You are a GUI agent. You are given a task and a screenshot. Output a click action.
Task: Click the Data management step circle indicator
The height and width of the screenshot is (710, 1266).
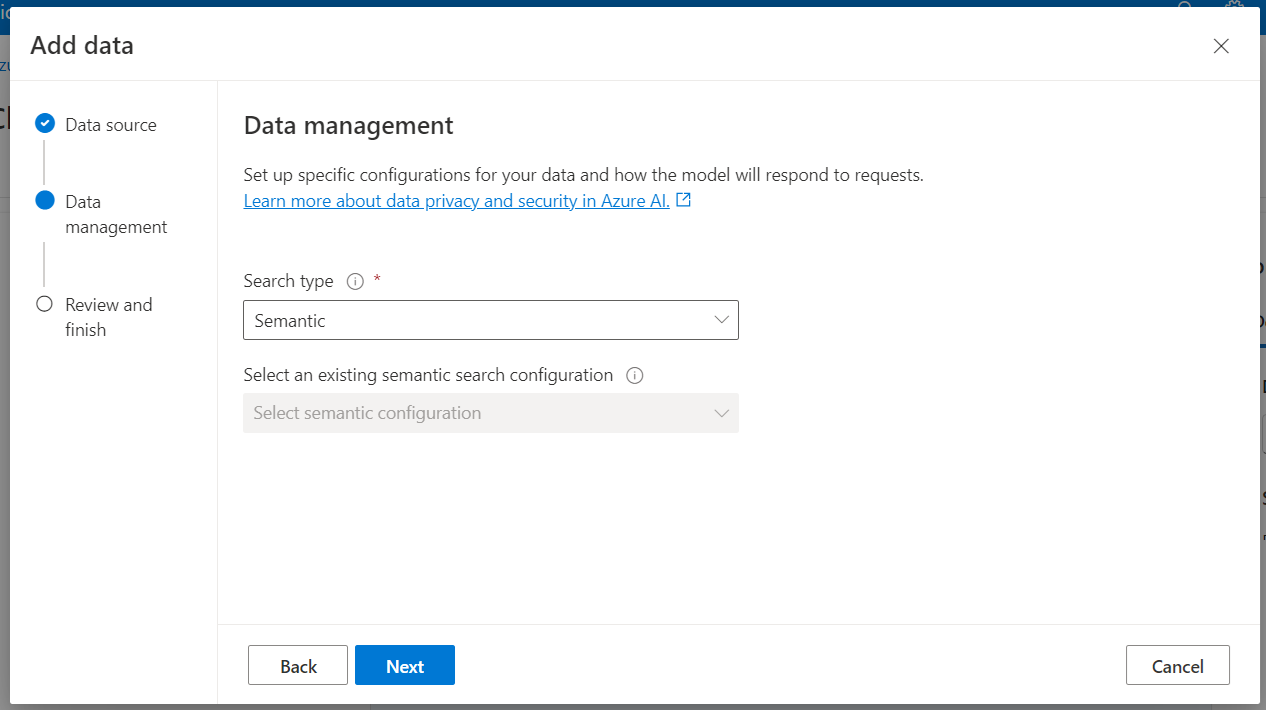44,200
